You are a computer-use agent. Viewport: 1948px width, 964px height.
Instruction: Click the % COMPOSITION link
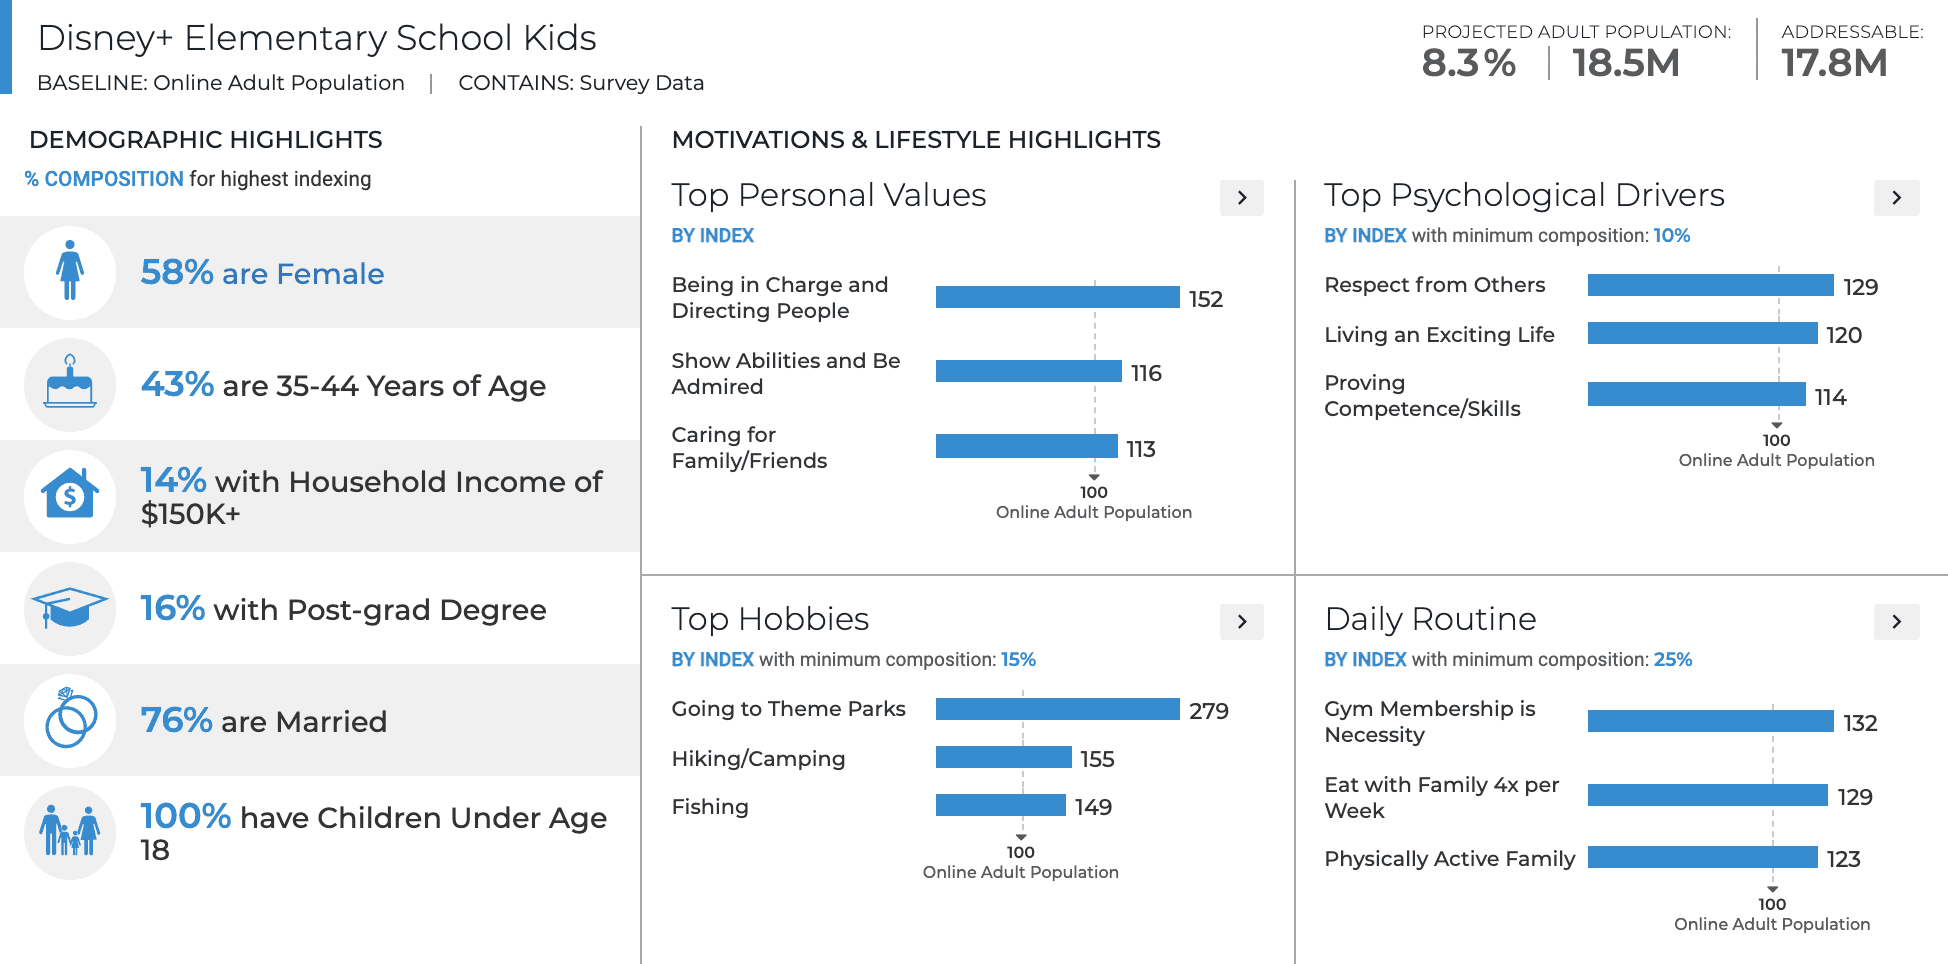(104, 179)
